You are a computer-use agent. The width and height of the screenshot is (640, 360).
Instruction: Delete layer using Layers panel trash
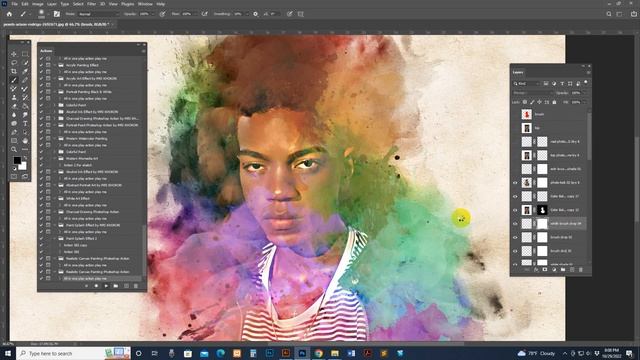[581, 270]
